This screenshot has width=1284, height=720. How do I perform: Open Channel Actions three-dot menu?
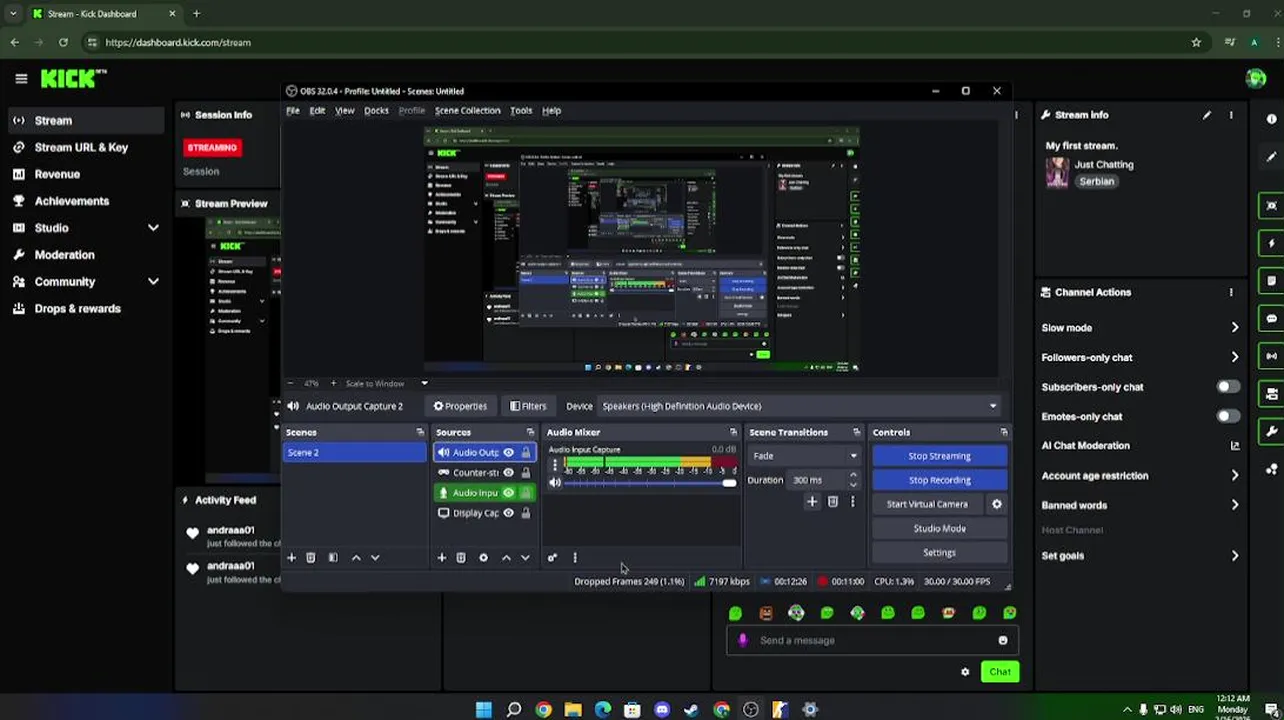point(1231,292)
